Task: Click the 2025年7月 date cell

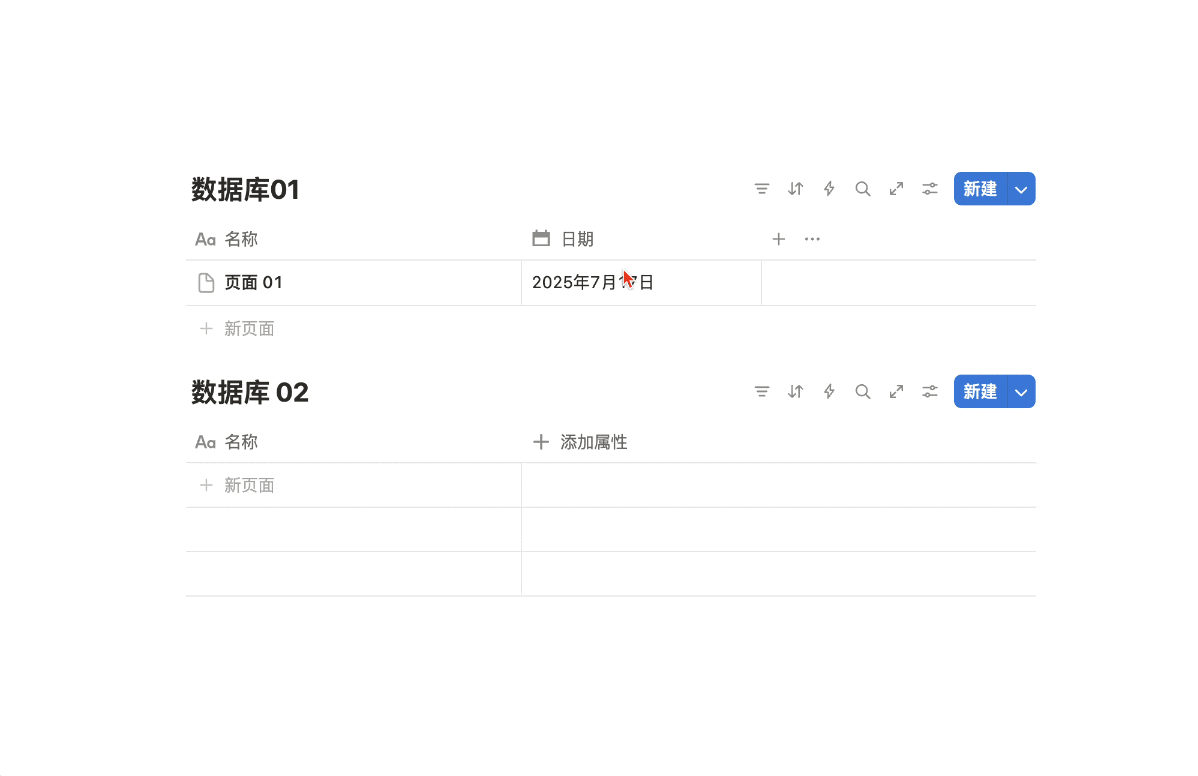Action: tap(642, 283)
